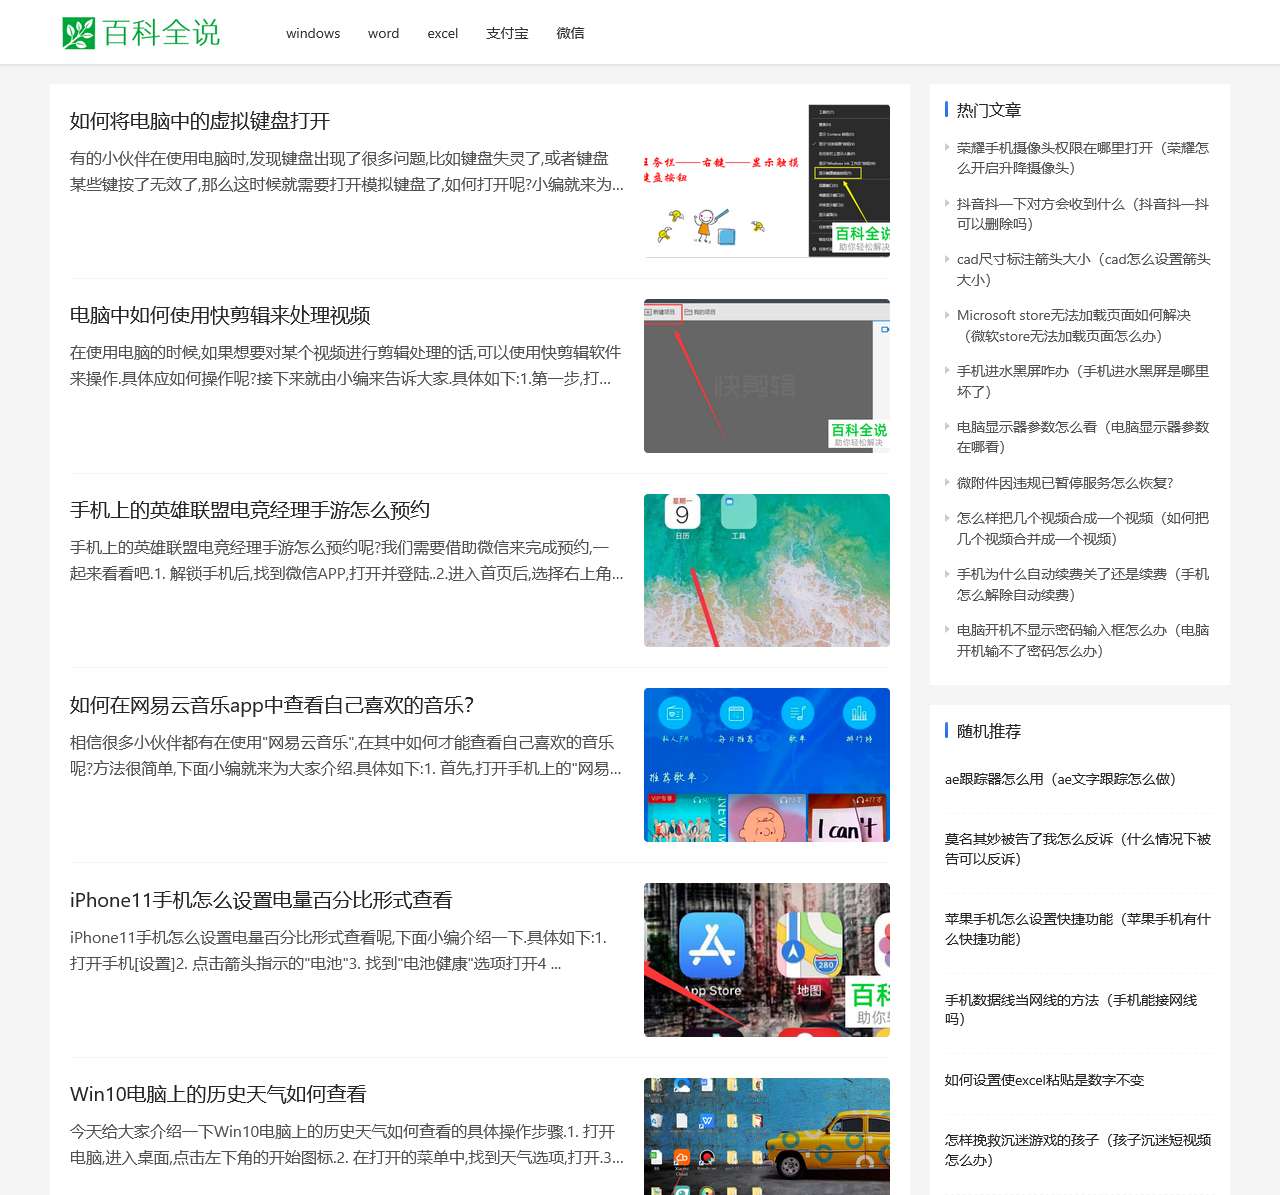Click hot article 微附件因违规已暂停服务怎么恢复
Viewport: 1280px width, 1195px height.
coord(1064,483)
